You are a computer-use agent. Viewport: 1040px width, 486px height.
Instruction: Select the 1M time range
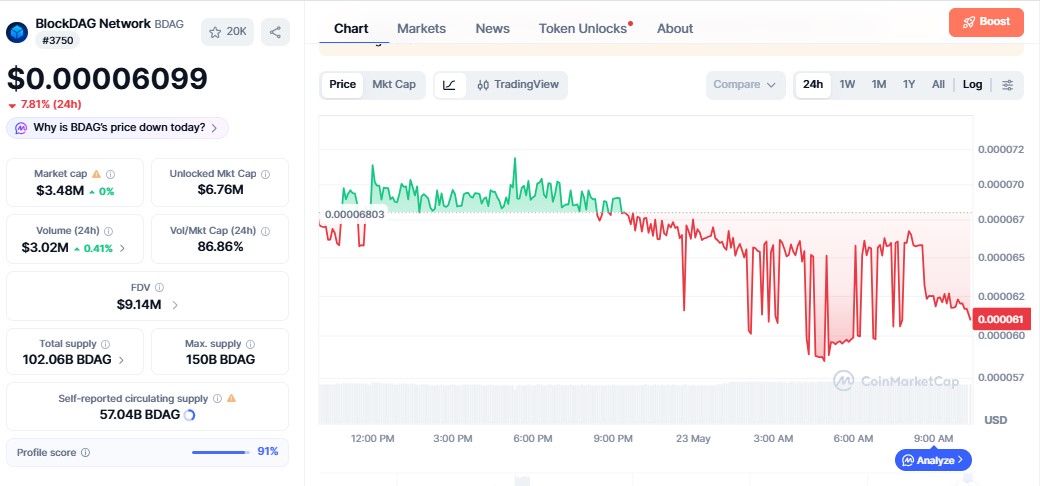click(879, 85)
